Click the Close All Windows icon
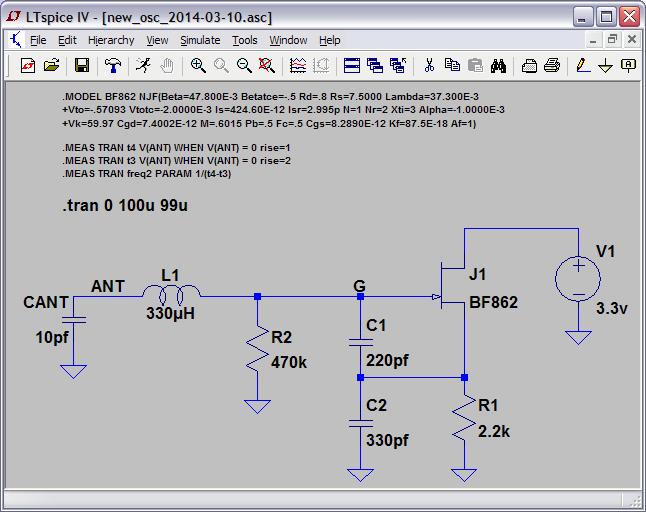Viewport: 646px width, 512px height. (x=398, y=65)
